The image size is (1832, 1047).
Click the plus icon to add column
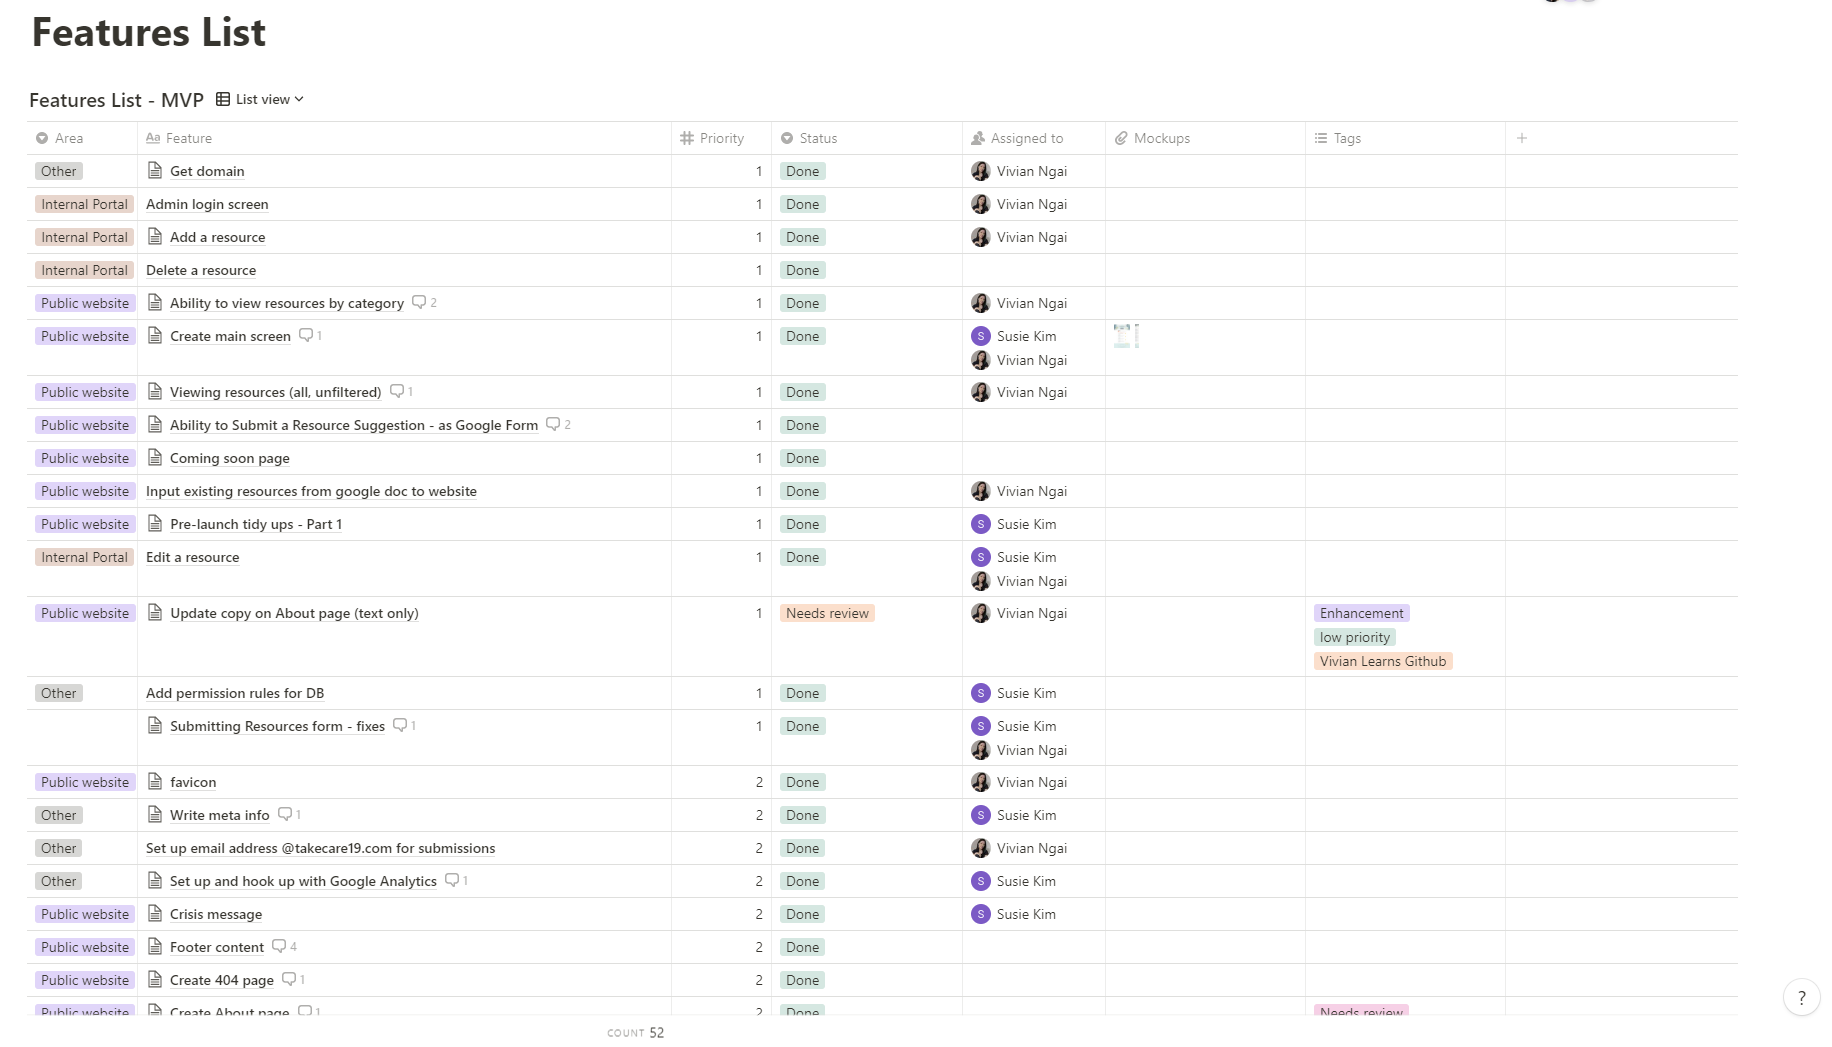tap(1521, 138)
